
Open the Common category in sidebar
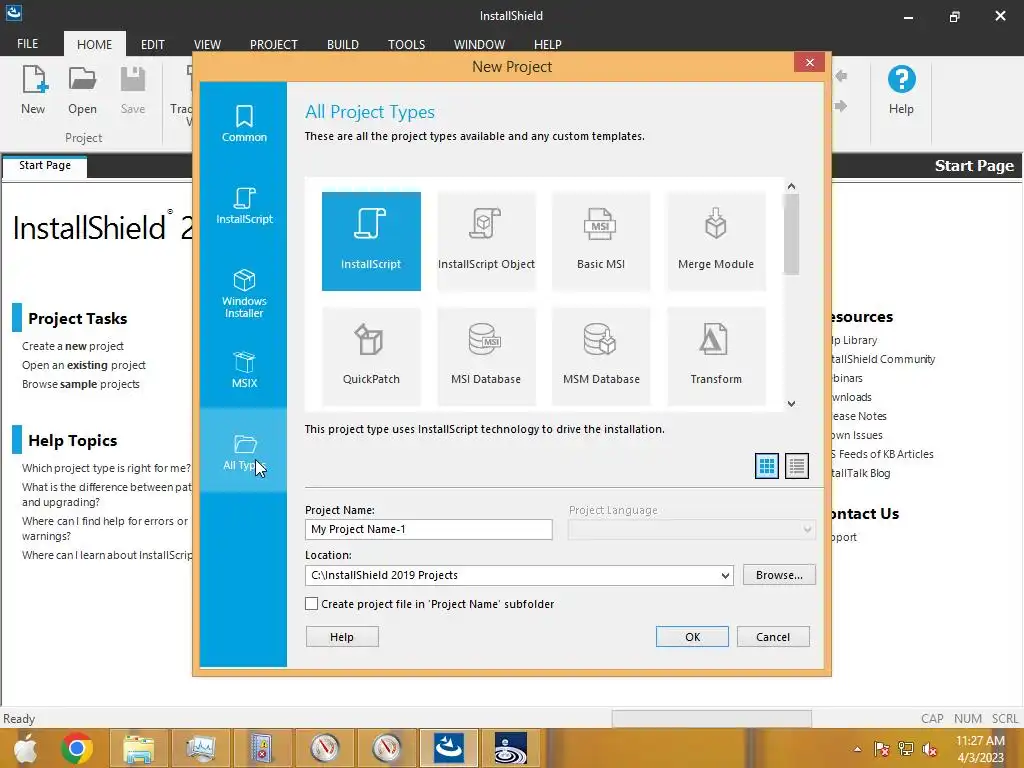(x=244, y=123)
